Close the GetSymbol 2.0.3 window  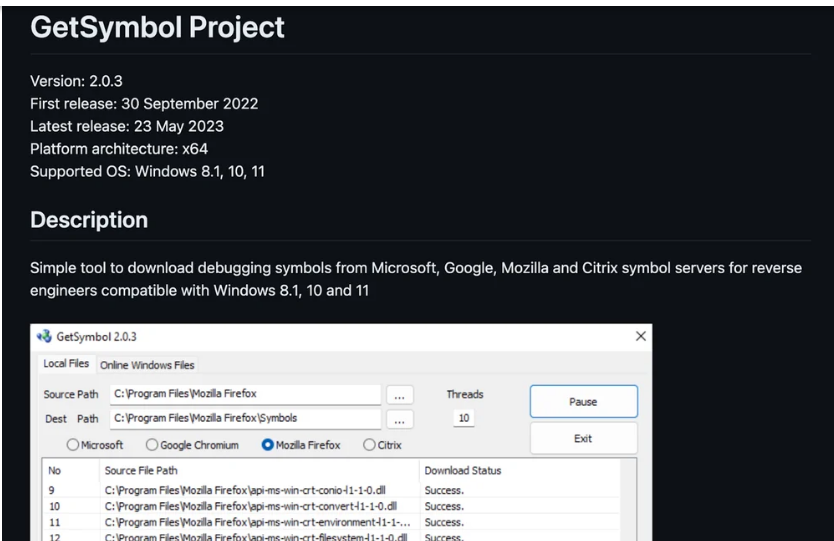pyautogui.click(x=639, y=340)
